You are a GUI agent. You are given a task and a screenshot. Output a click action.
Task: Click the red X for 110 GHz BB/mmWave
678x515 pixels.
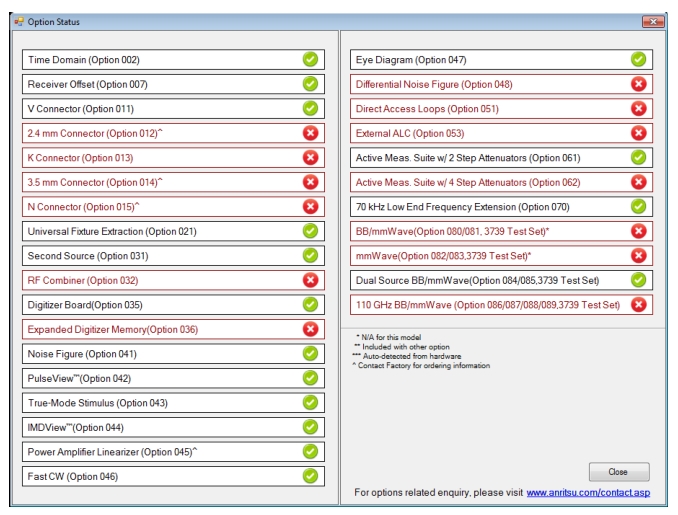click(638, 304)
